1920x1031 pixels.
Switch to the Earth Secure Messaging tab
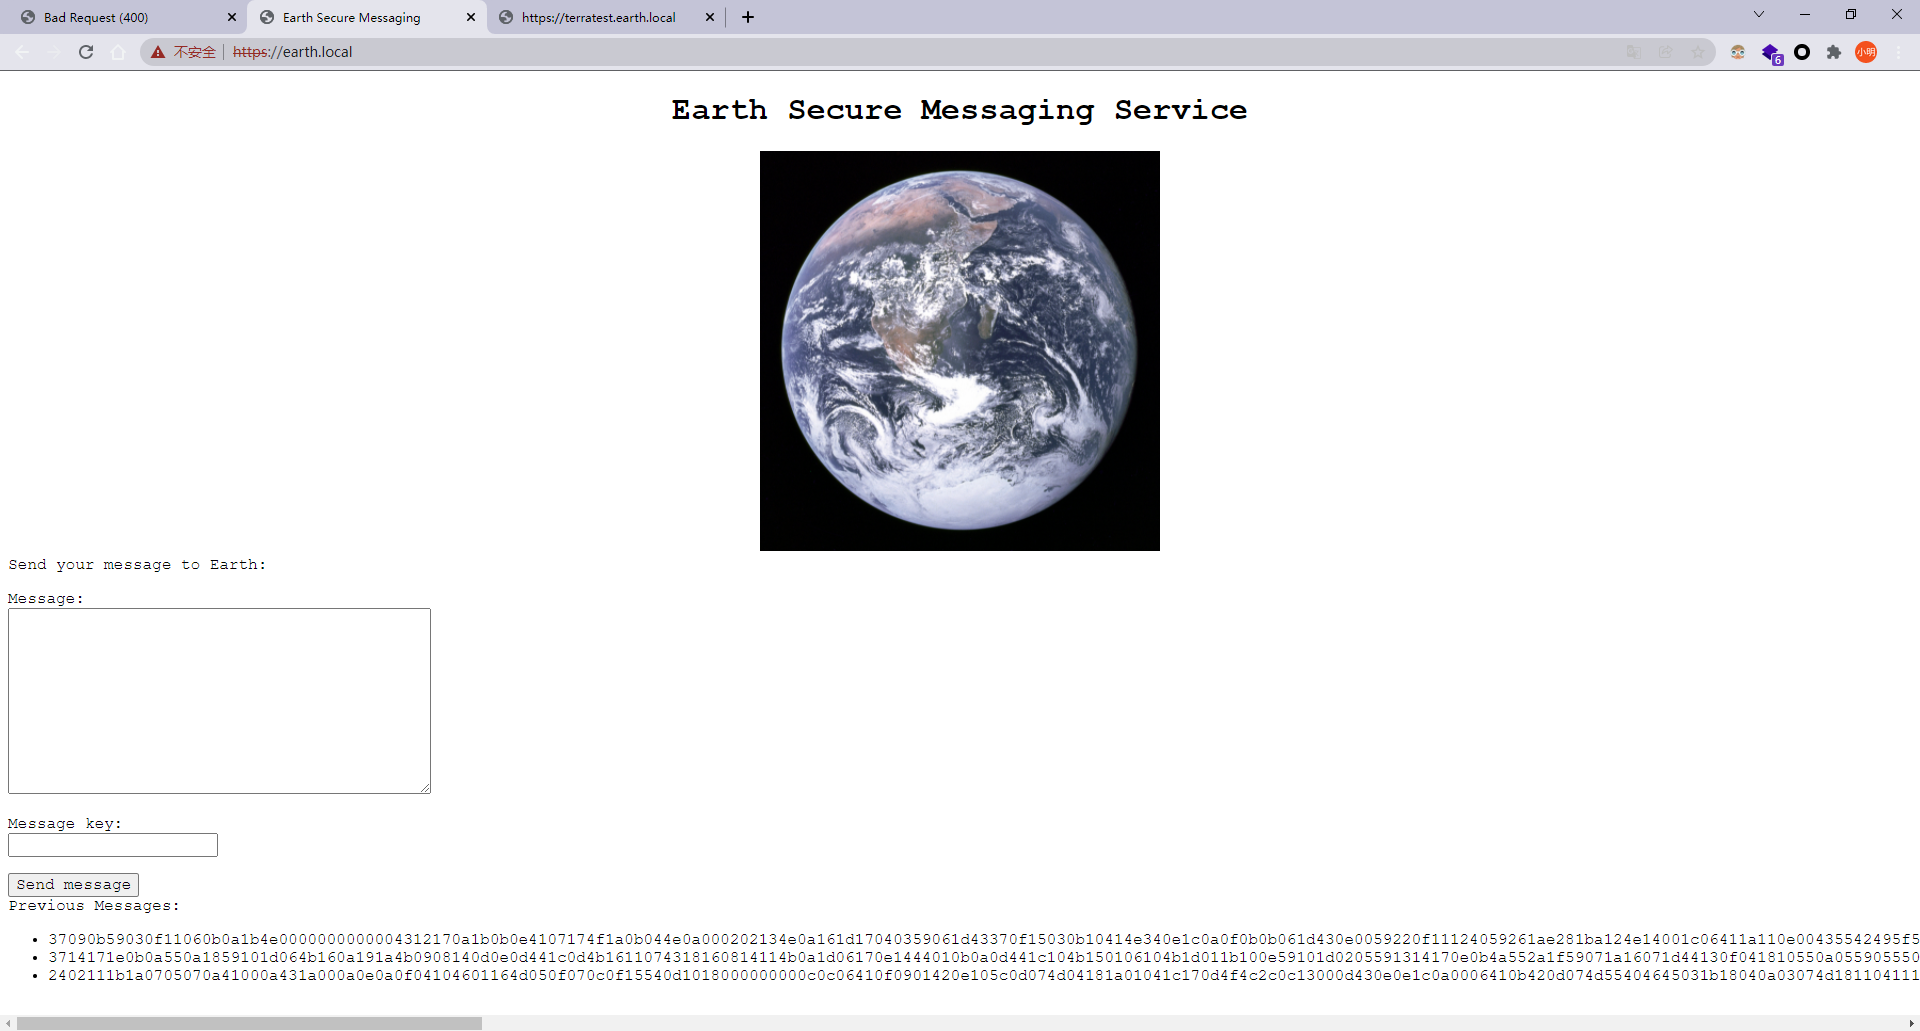pyautogui.click(x=367, y=17)
